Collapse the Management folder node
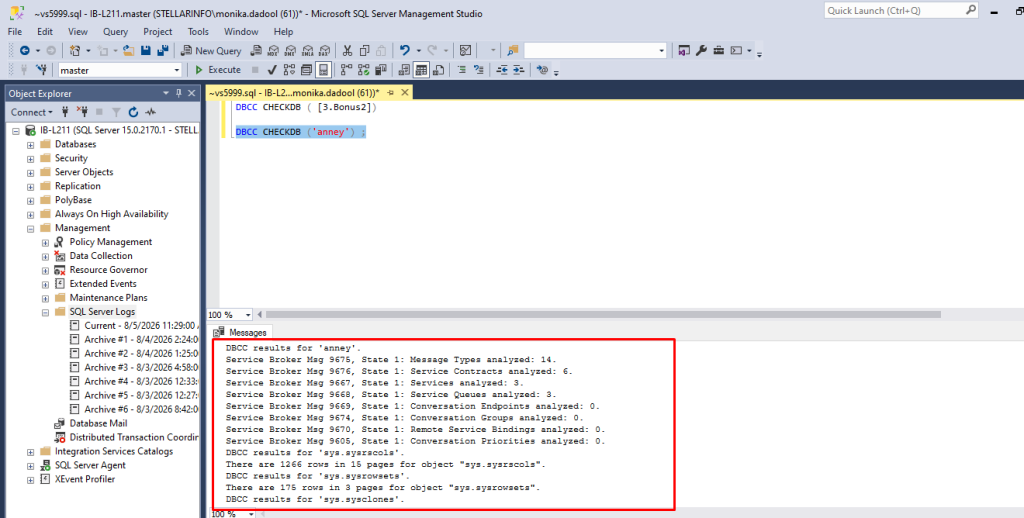 31,229
